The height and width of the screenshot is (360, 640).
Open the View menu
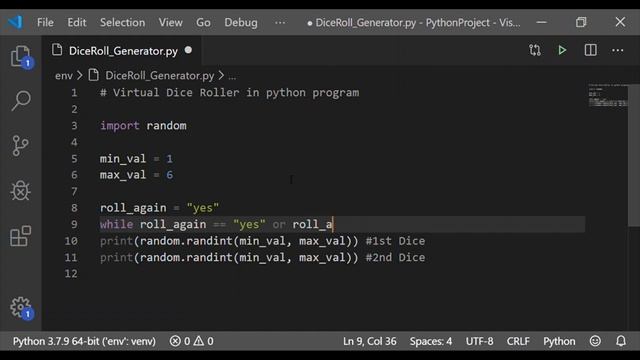[171, 22]
